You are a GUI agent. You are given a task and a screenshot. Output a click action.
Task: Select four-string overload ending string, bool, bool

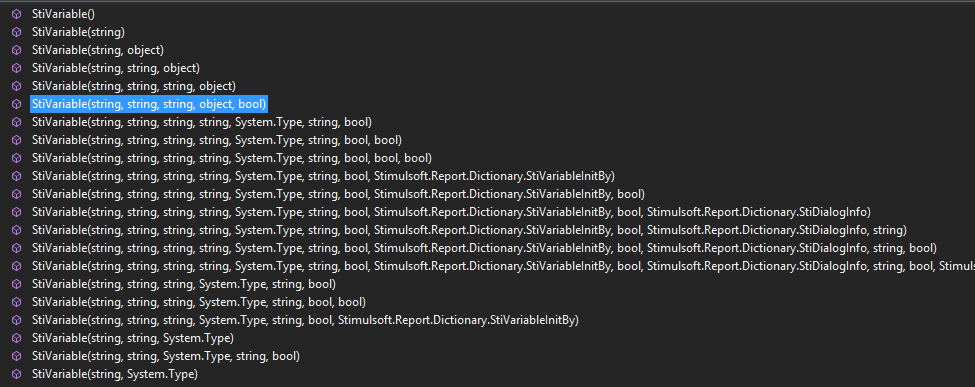click(216, 139)
